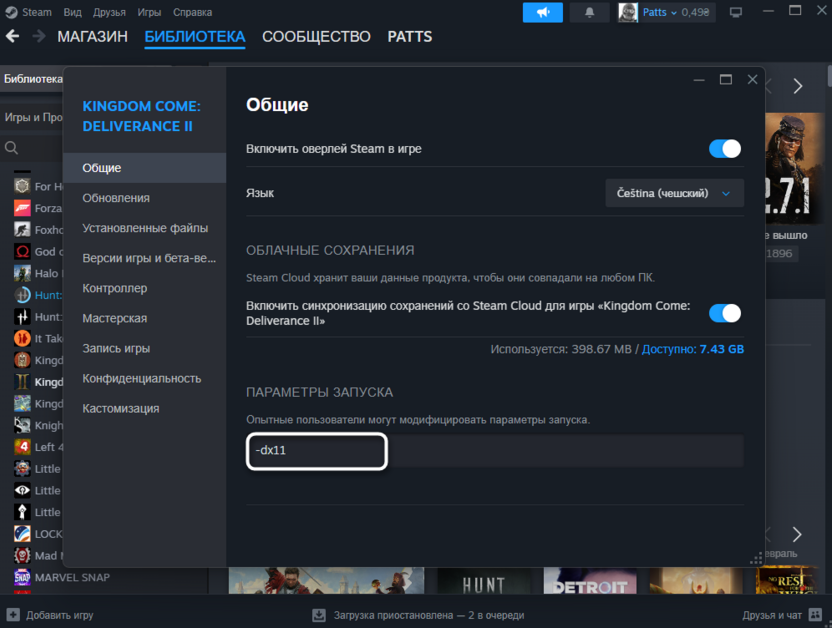Select the Кастомизация settings section
Screen dimensions: 832x628
(144, 408)
